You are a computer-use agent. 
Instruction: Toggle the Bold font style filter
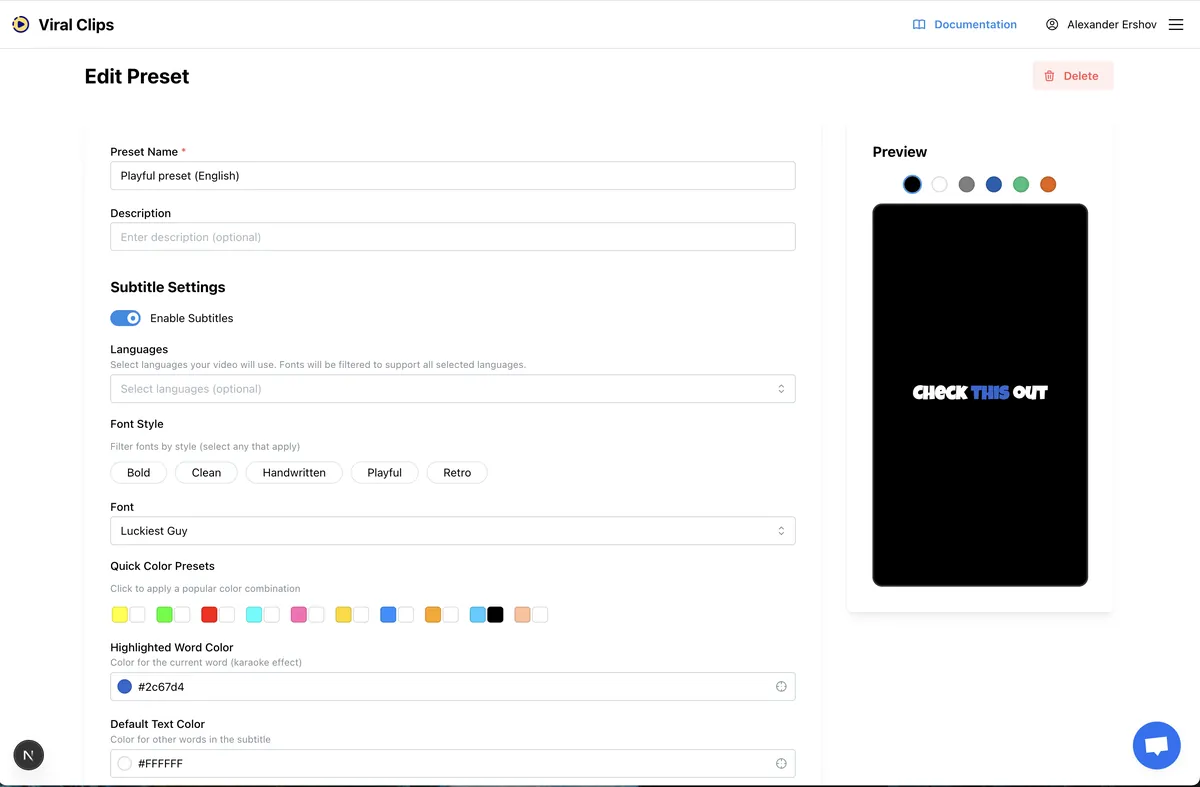(x=138, y=472)
